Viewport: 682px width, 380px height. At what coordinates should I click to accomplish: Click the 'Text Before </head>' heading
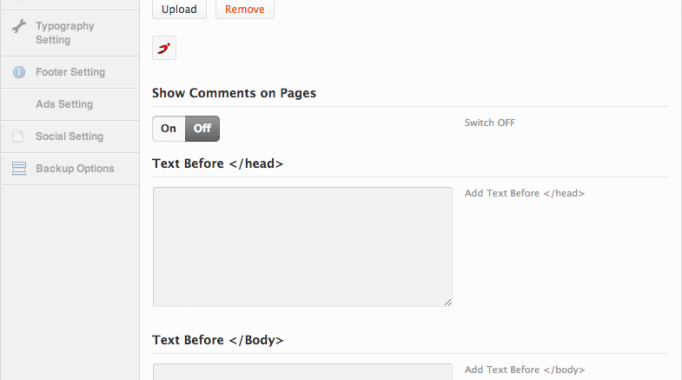[217, 163]
